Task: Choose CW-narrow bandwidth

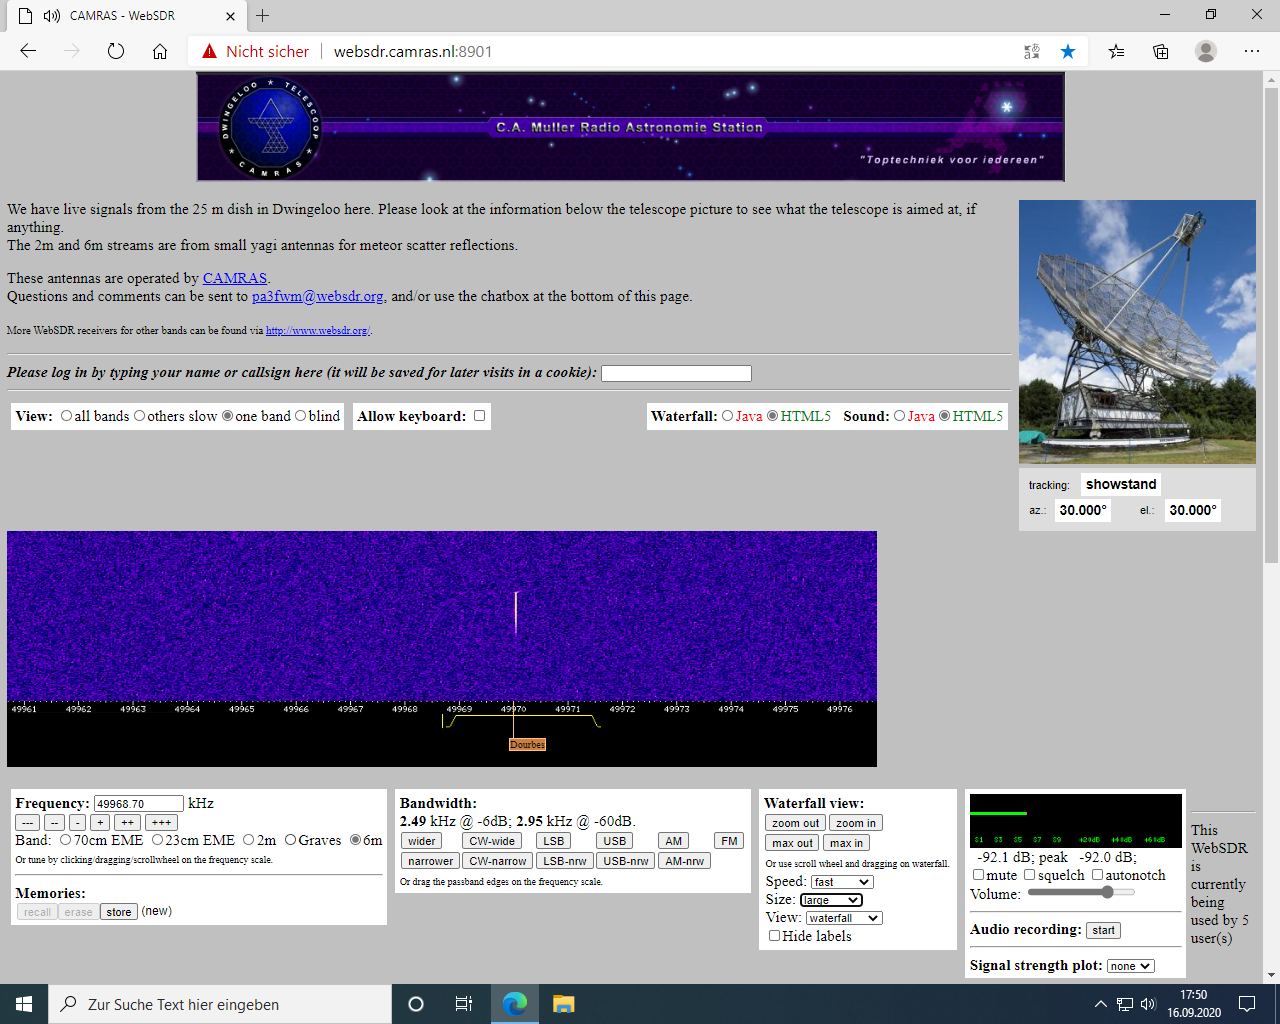Action: 497,861
